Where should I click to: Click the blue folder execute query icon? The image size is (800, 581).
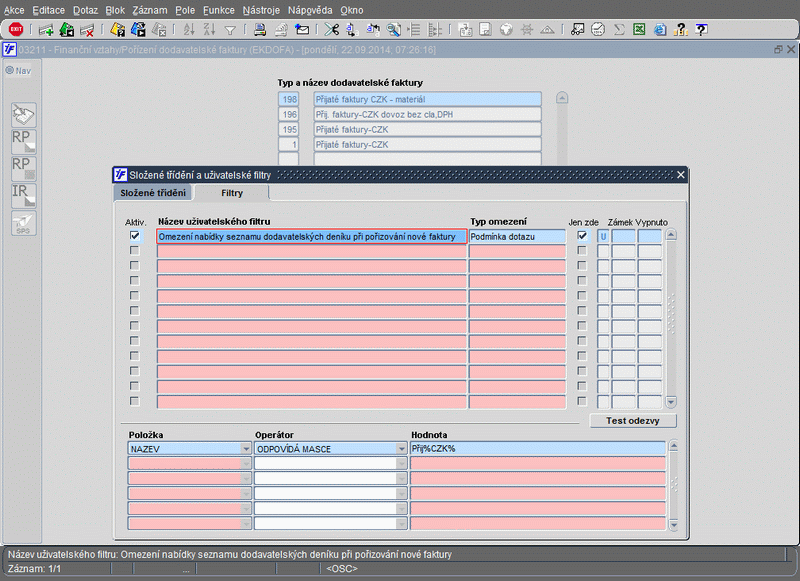(x=138, y=30)
